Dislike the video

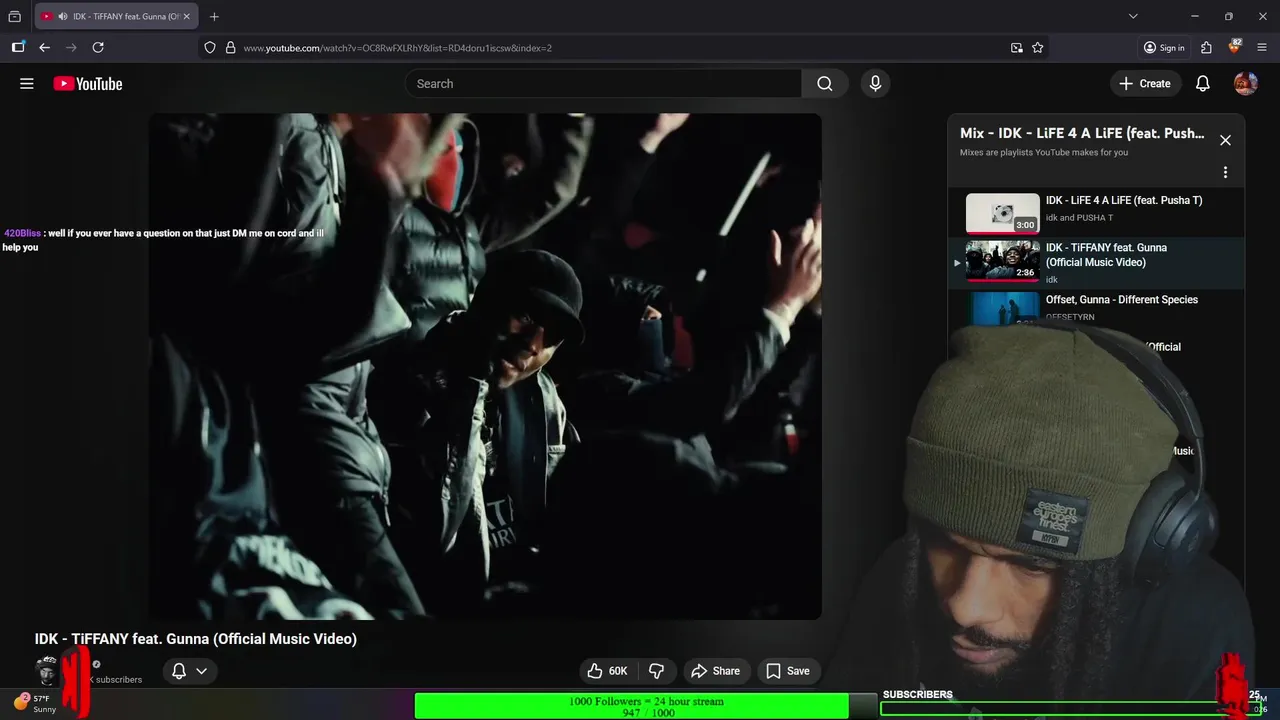pyautogui.click(x=657, y=671)
